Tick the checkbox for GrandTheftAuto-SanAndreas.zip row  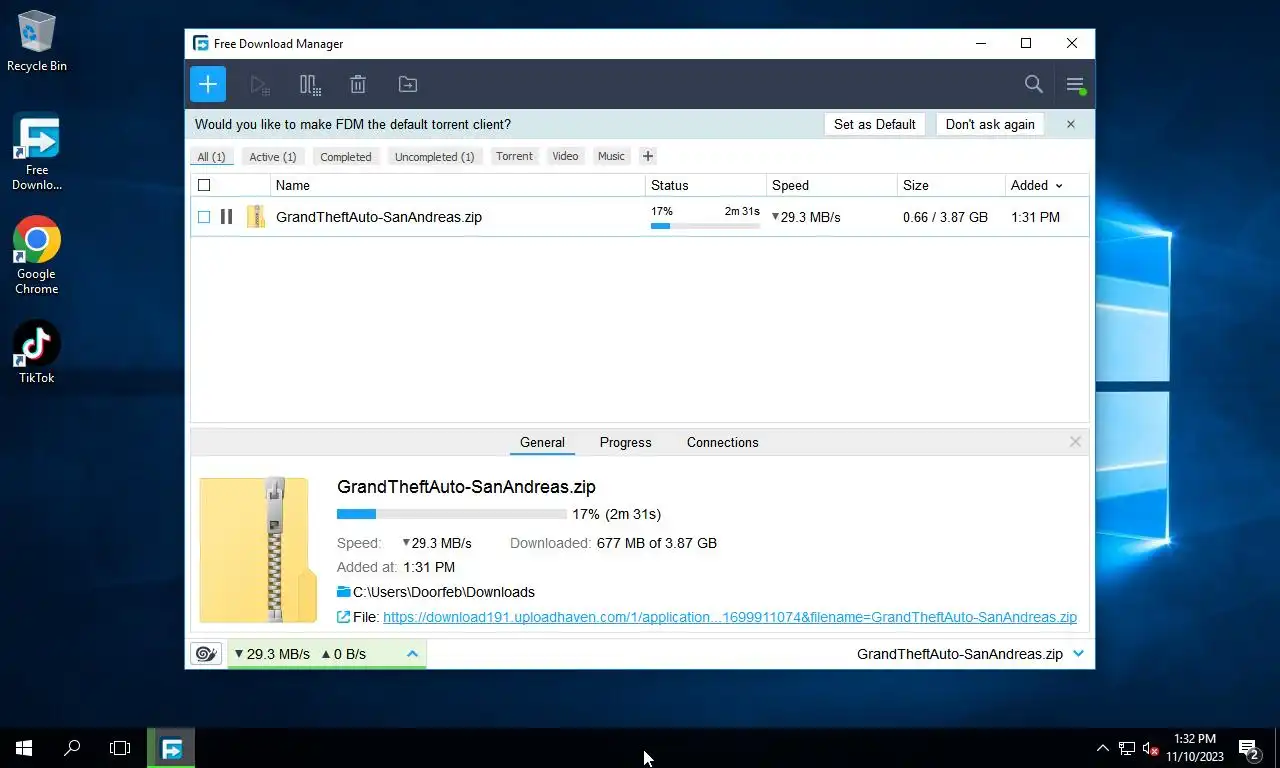click(204, 217)
